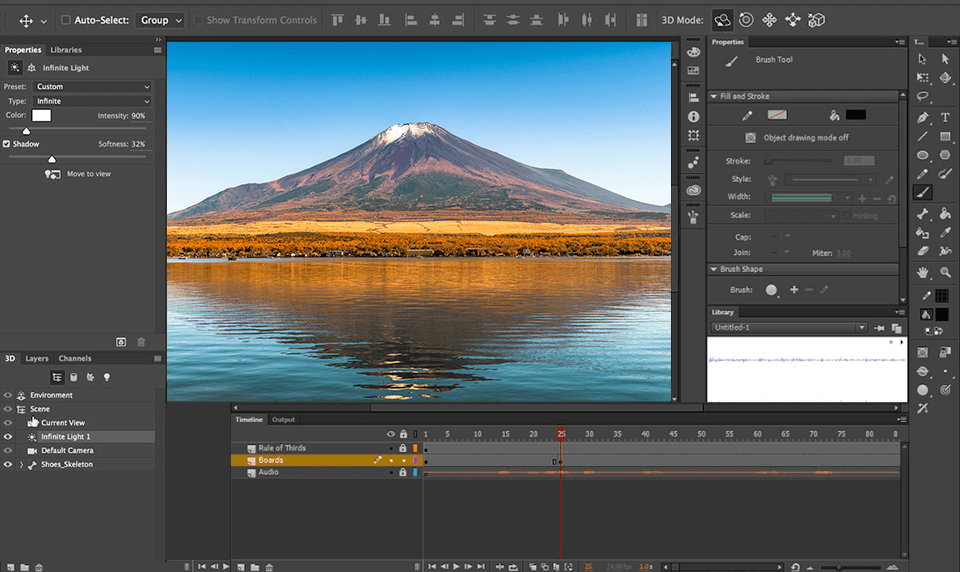Select the Subselection tool
Viewport: 960px width, 572px height.
pos(945,59)
